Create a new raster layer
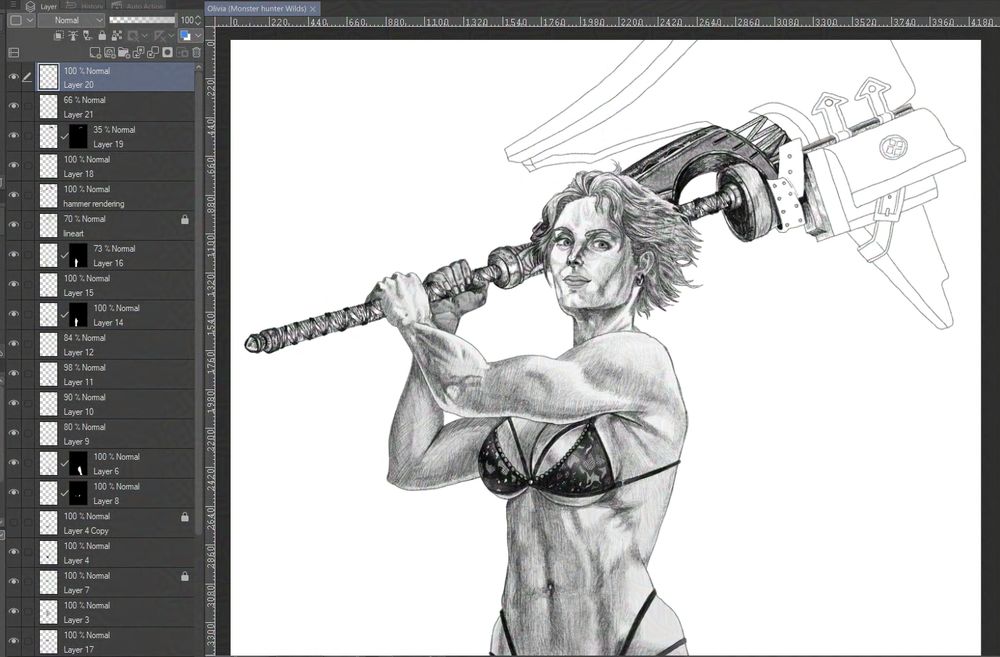The width and height of the screenshot is (1000, 657). pos(95,52)
